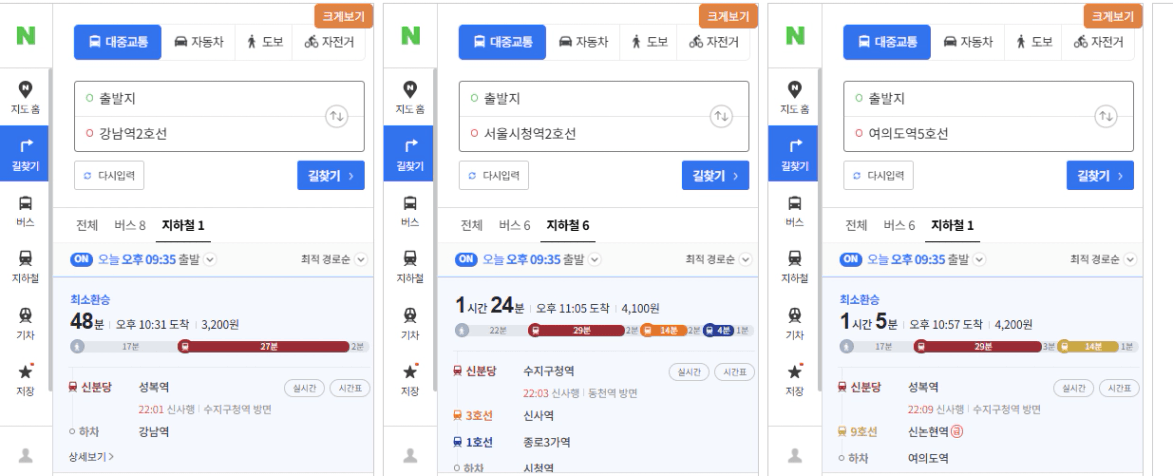The width and height of the screenshot is (1173, 476).
Task: Expand 상세보기 details for 강남역 route
Action: pos(91,457)
